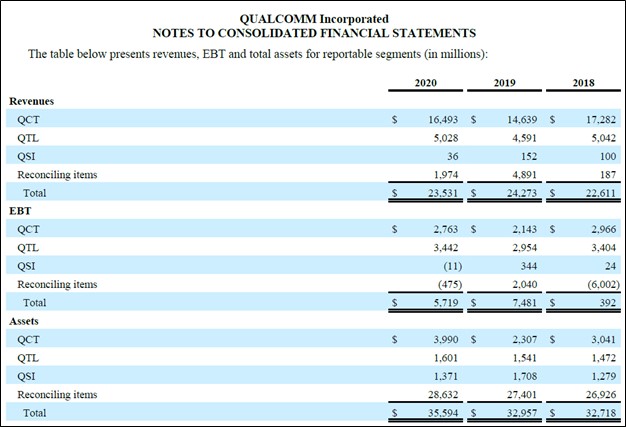Click QTL EBT value 2,954
This screenshot has height=427, width=626.
click(x=525, y=248)
